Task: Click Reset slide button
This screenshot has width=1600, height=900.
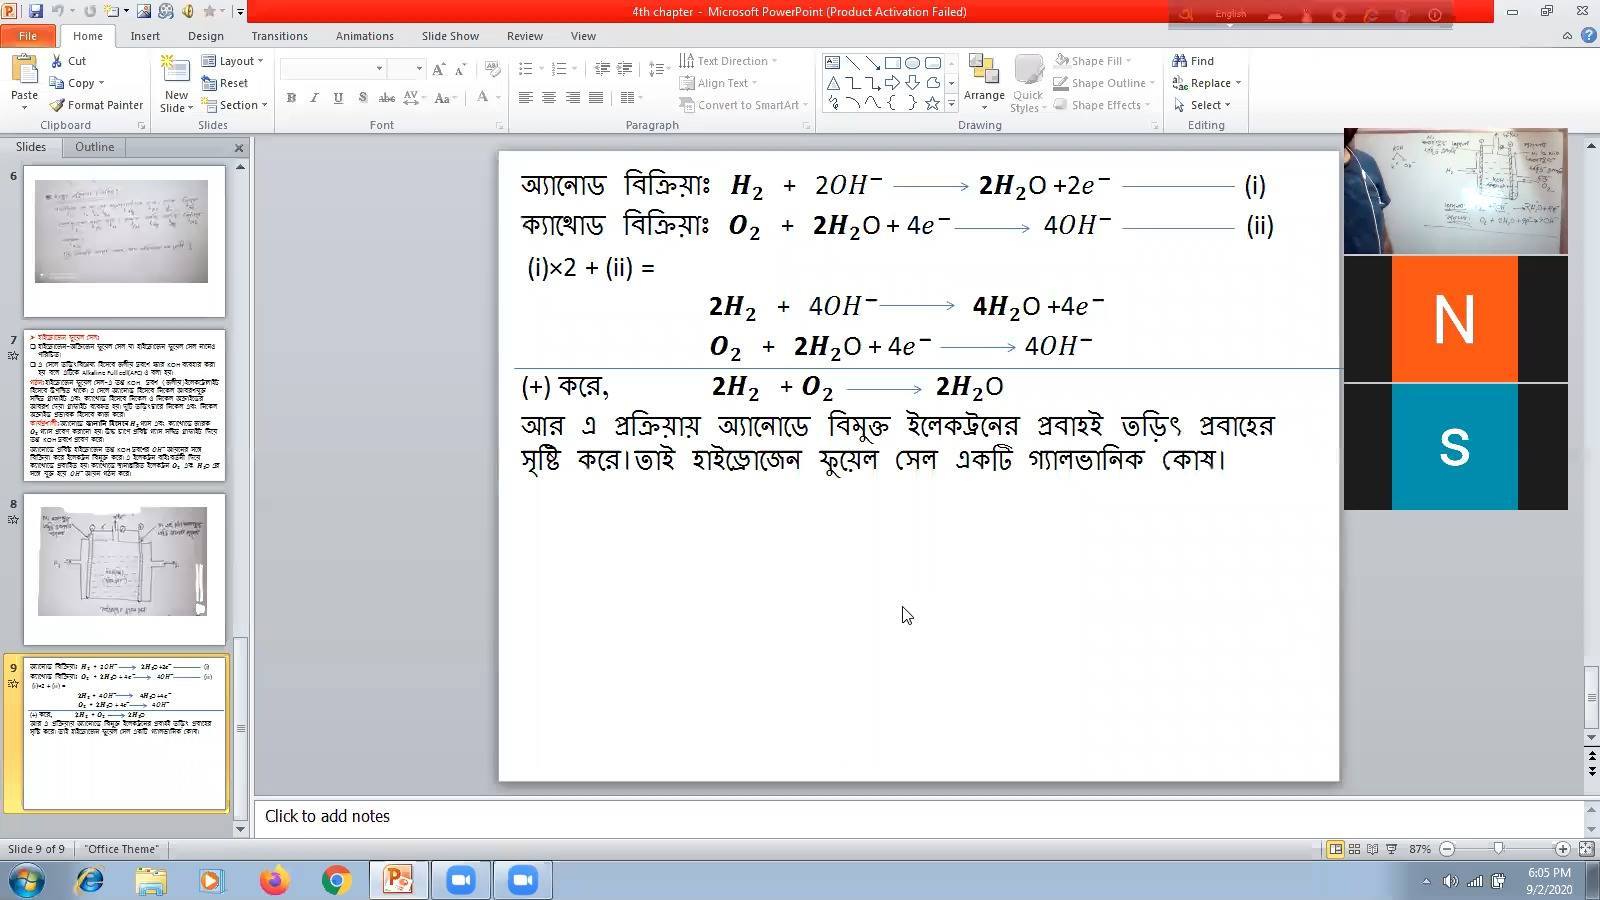Action: (x=225, y=83)
